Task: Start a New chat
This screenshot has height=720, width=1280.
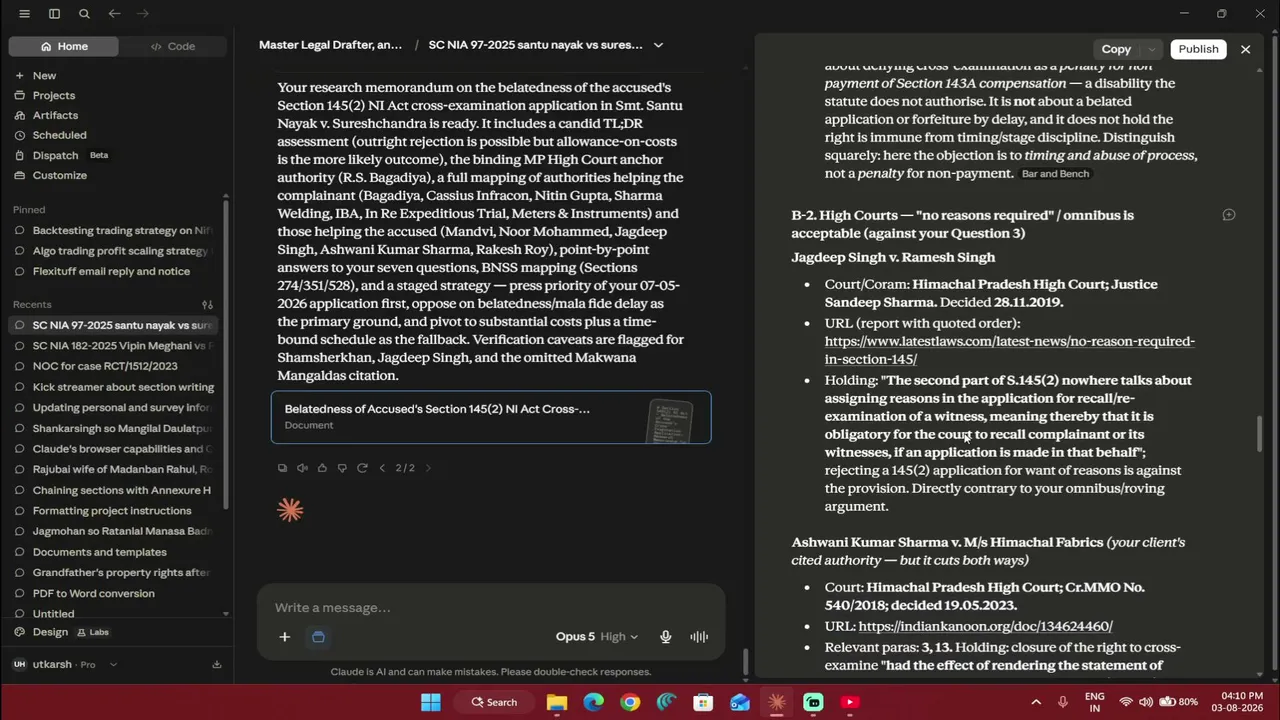Action: coord(44,76)
